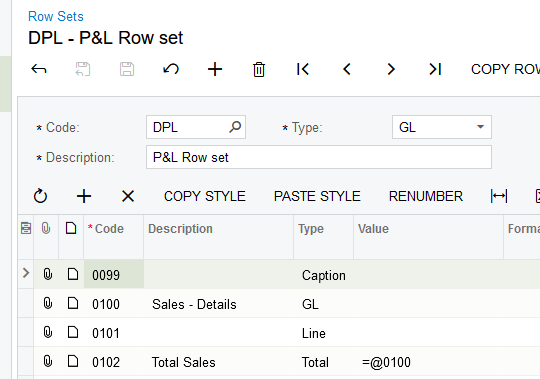Click the Save and Close icon

pyautogui.click(x=83, y=69)
